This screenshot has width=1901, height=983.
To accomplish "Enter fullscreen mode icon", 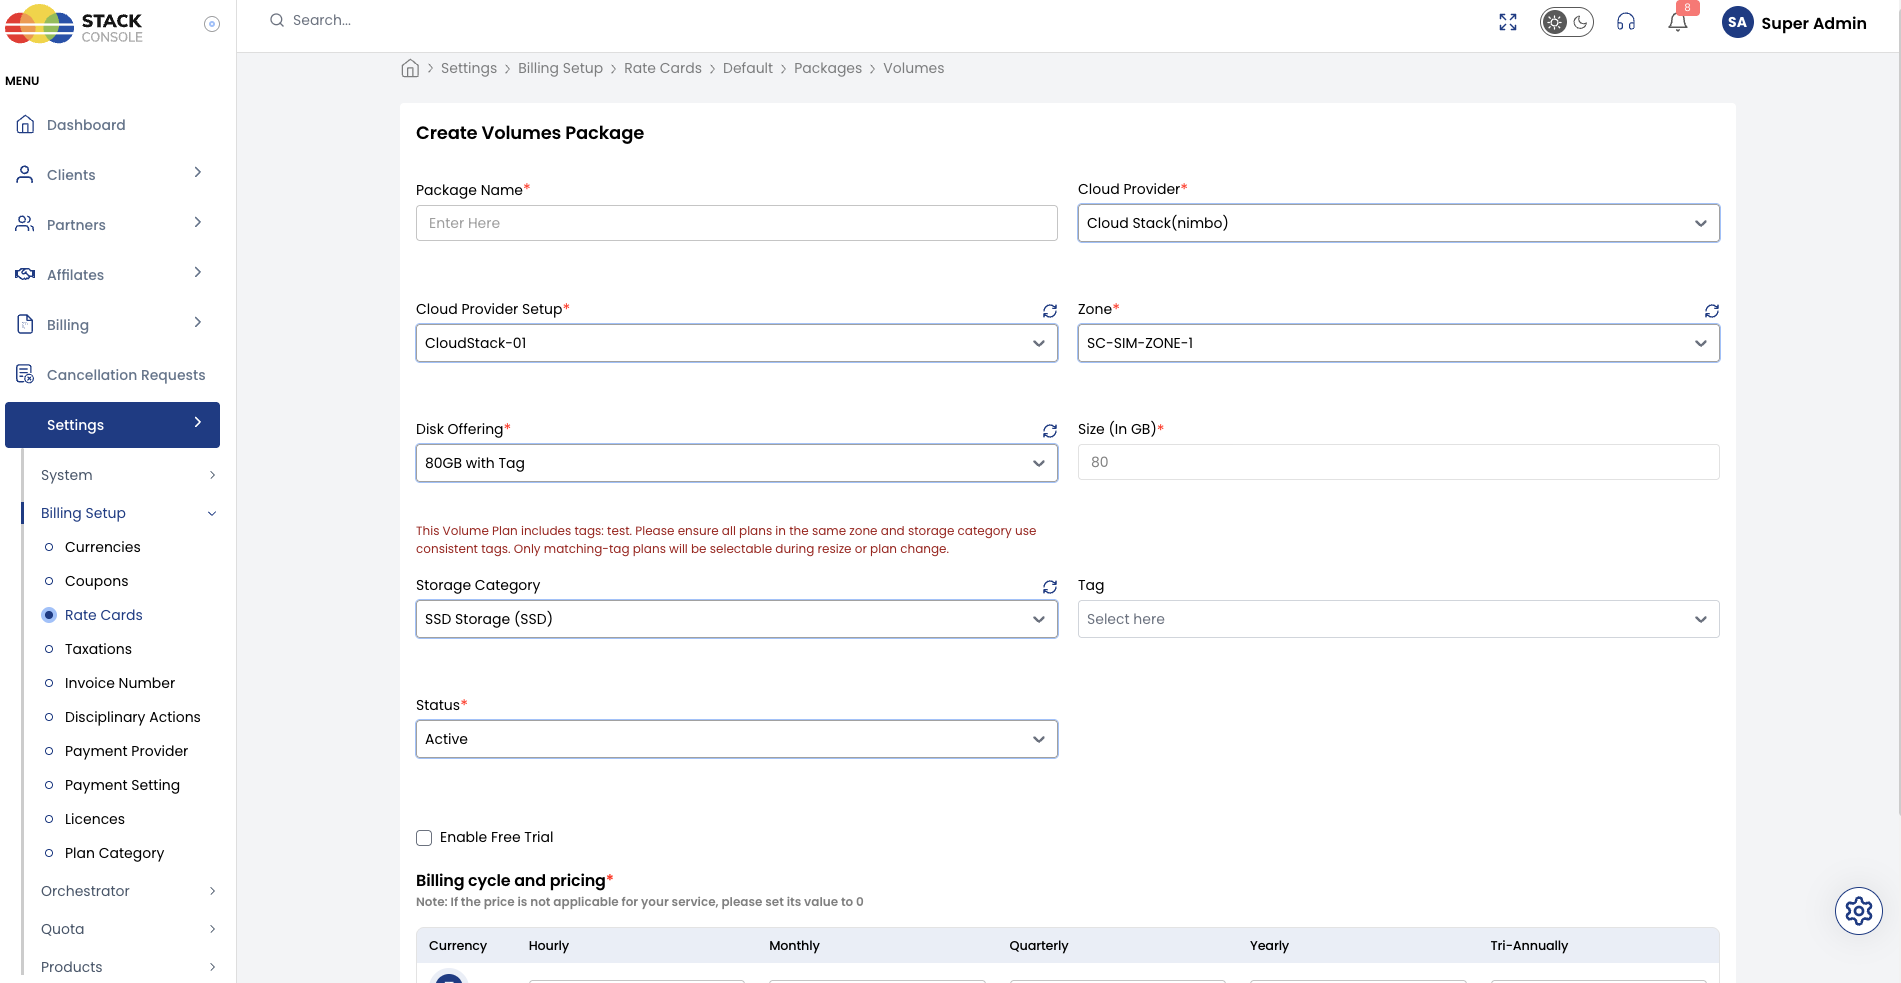I will tap(1508, 22).
